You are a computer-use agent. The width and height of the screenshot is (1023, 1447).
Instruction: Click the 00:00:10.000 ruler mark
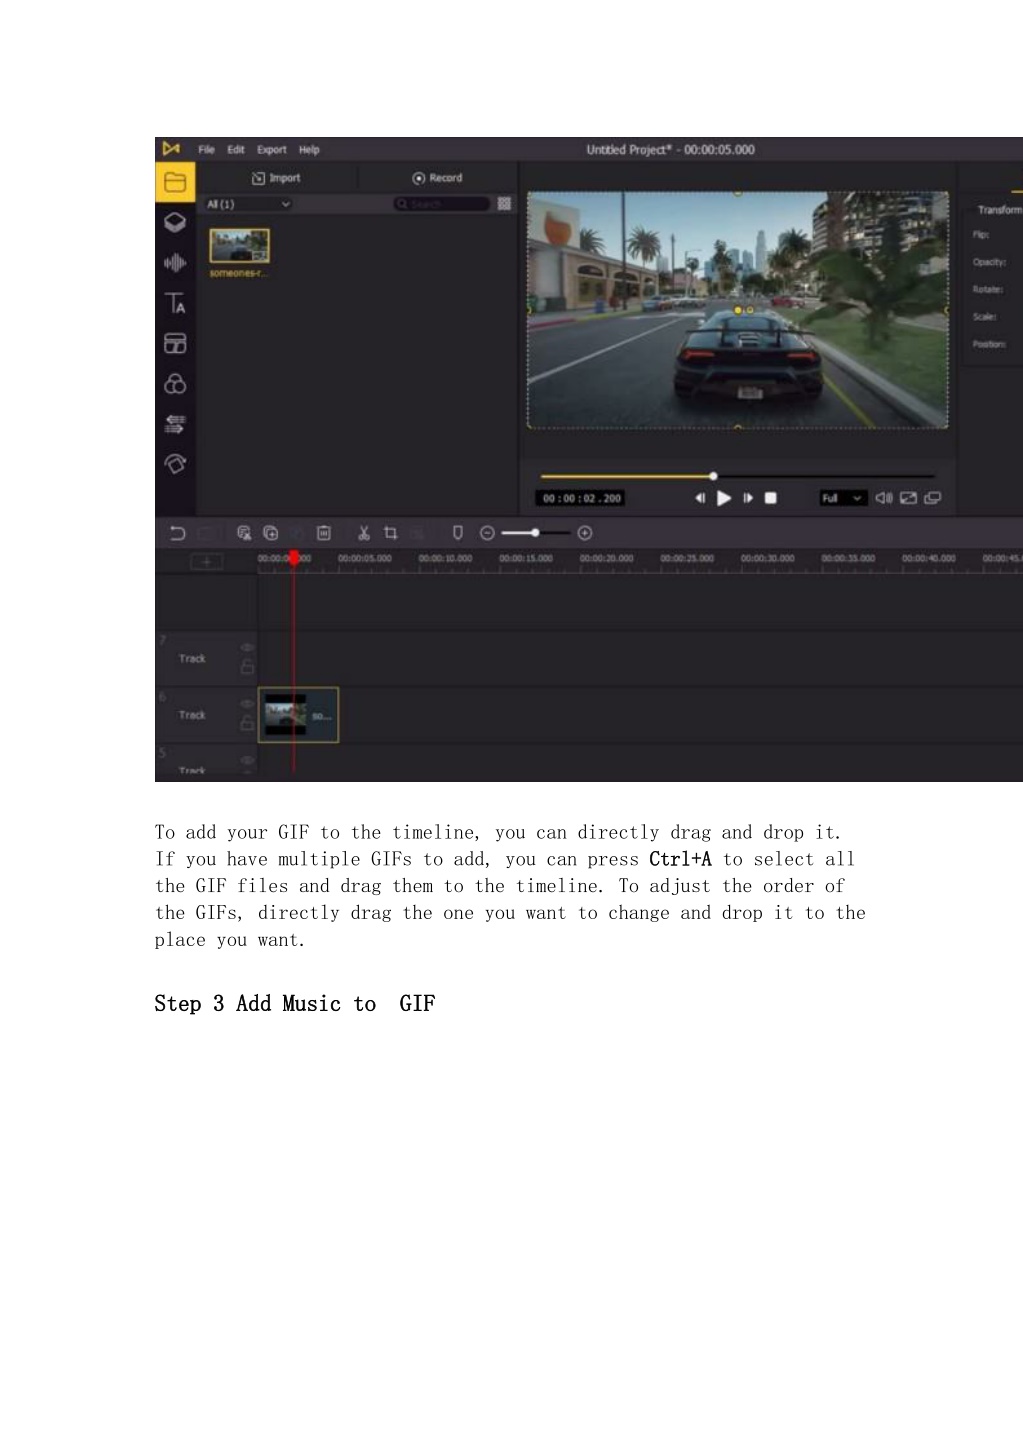point(445,558)
